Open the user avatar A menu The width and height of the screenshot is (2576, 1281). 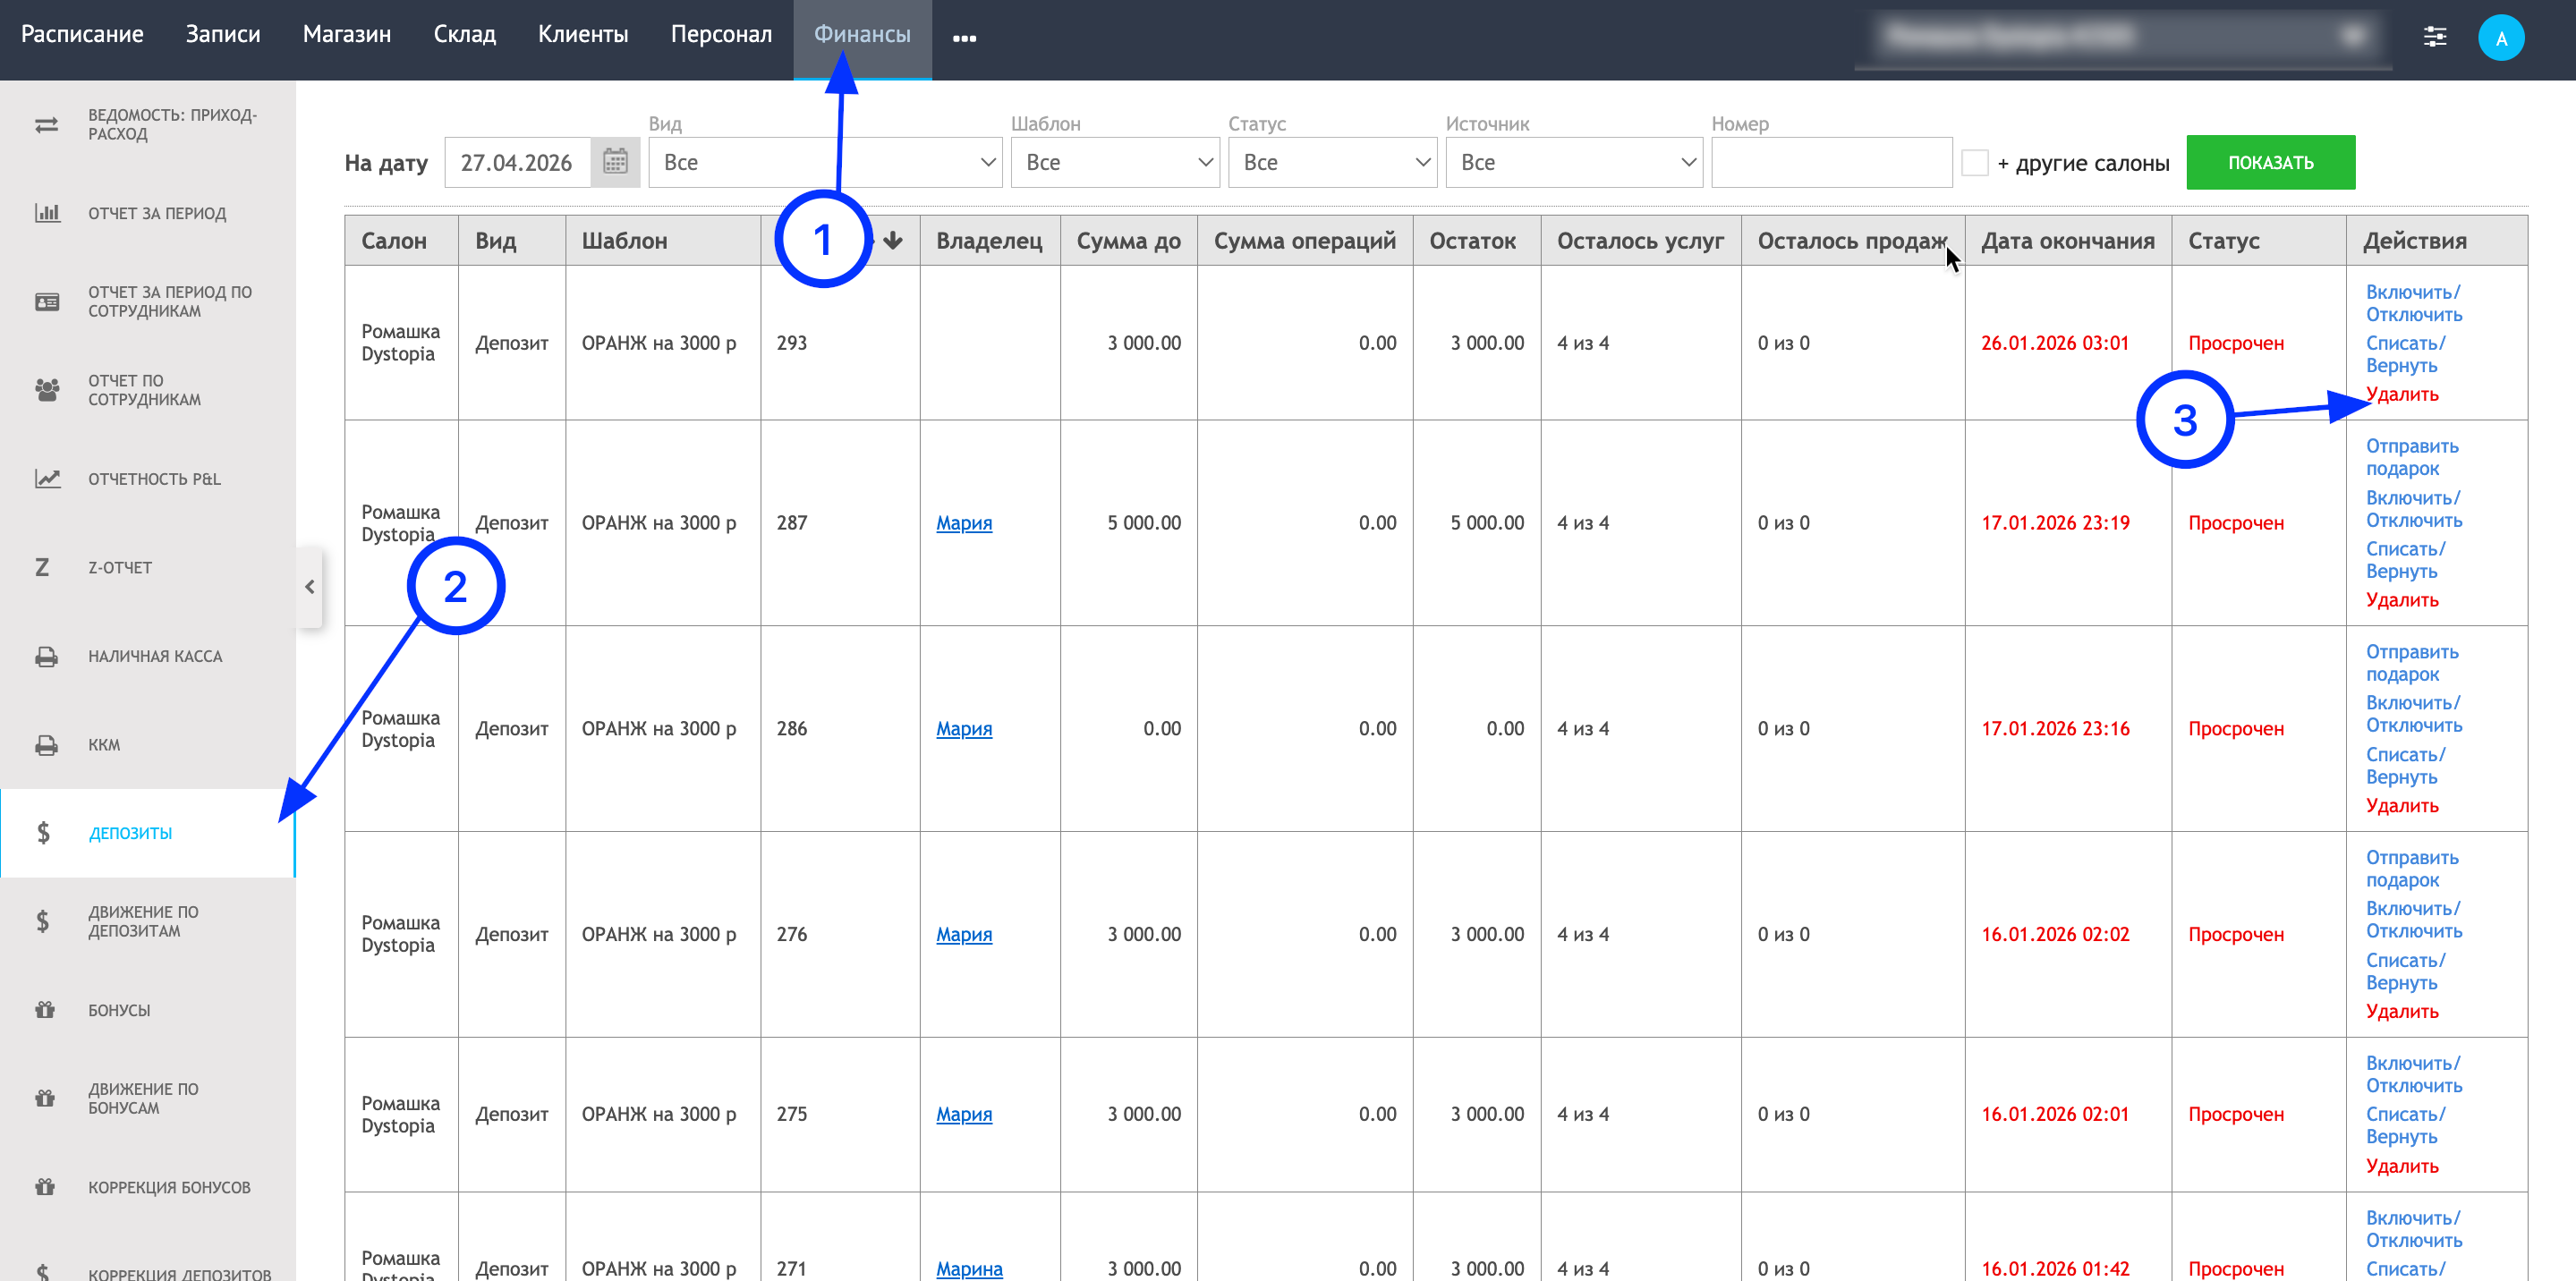click(x=2501, y=38)
